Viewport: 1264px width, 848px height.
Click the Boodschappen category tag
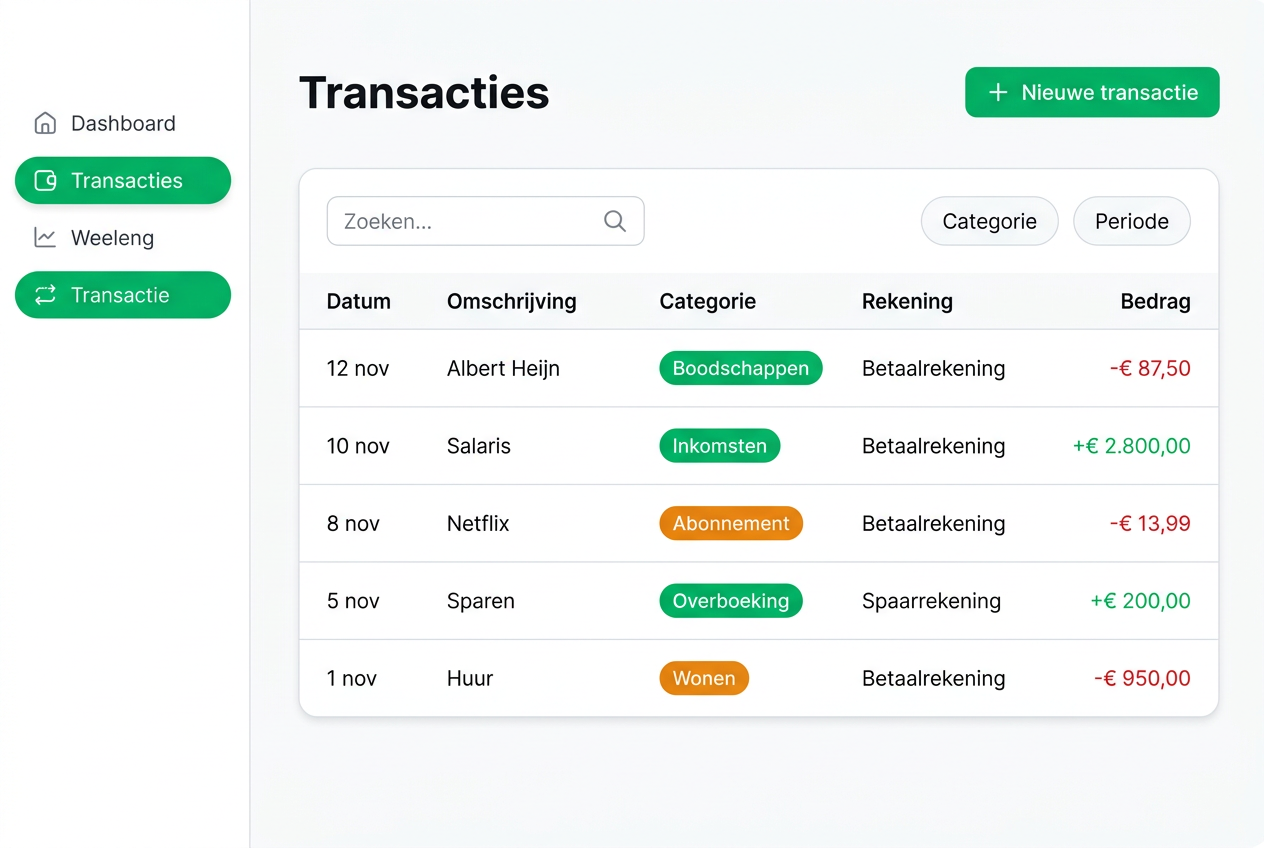click(740, 368)
